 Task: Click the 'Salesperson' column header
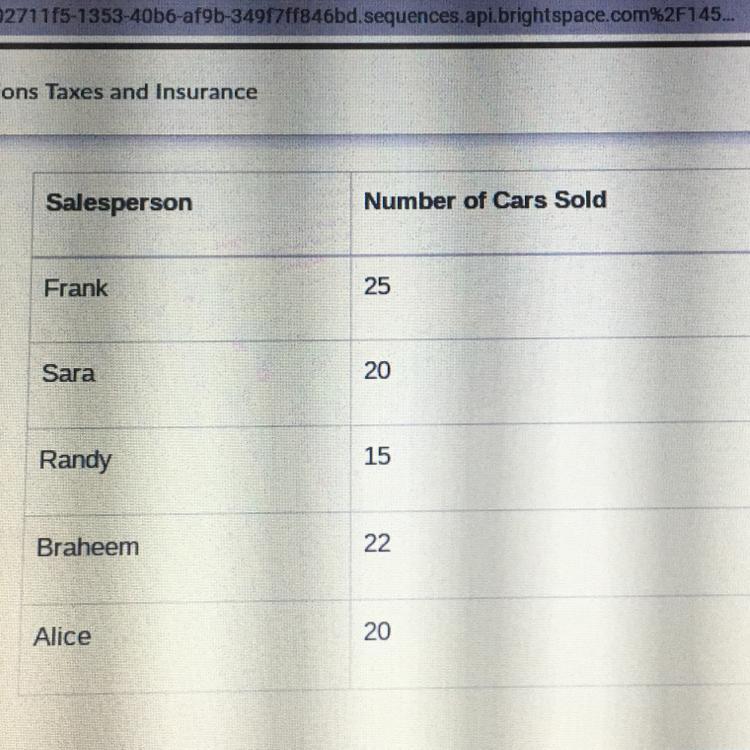click(x=119, y=203)
